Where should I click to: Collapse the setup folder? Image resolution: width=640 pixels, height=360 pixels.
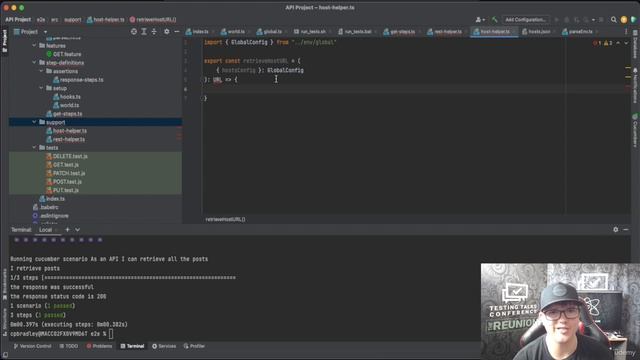(x=41, y=88)
